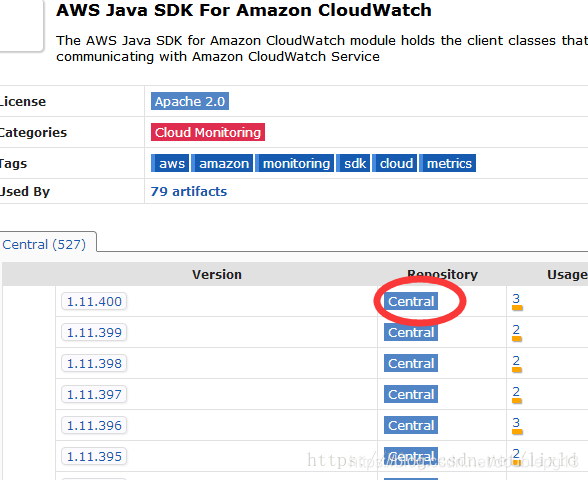Click Central repository for version 1.11.400
588x480 pixels.
coord(411,301)
